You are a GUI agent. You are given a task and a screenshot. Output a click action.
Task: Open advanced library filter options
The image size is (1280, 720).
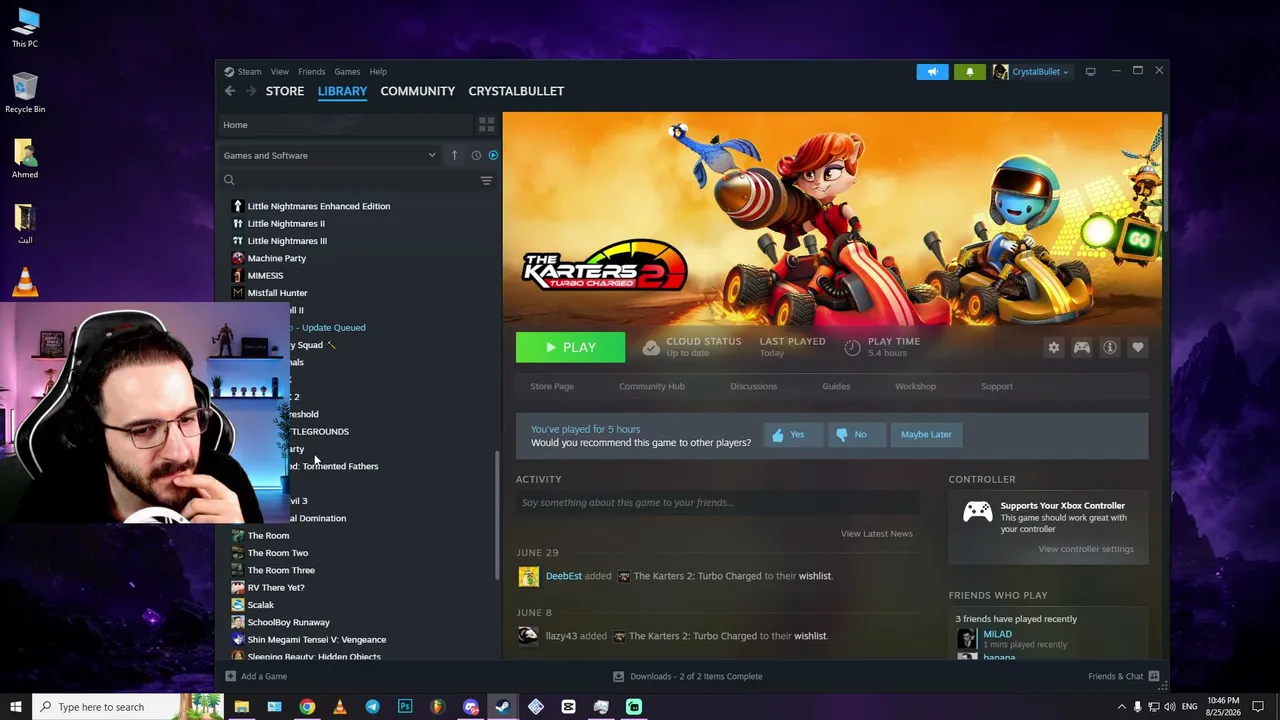[486, 181]
